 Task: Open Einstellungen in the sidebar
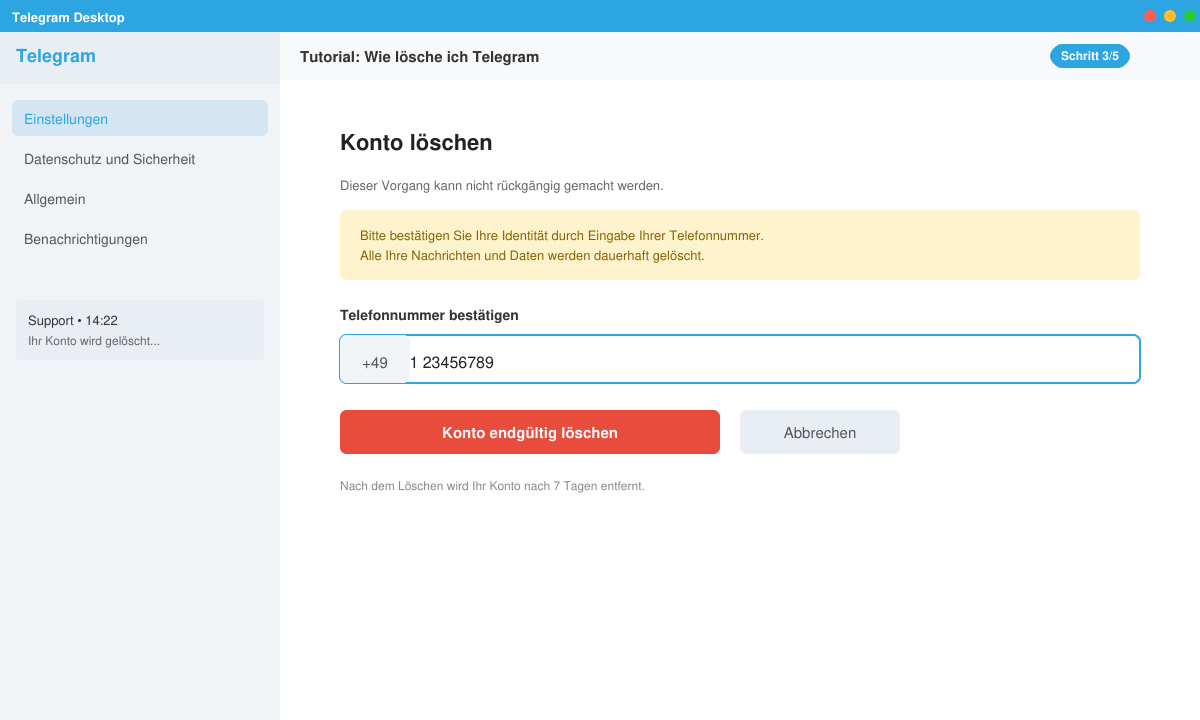[x=140, y=118]
